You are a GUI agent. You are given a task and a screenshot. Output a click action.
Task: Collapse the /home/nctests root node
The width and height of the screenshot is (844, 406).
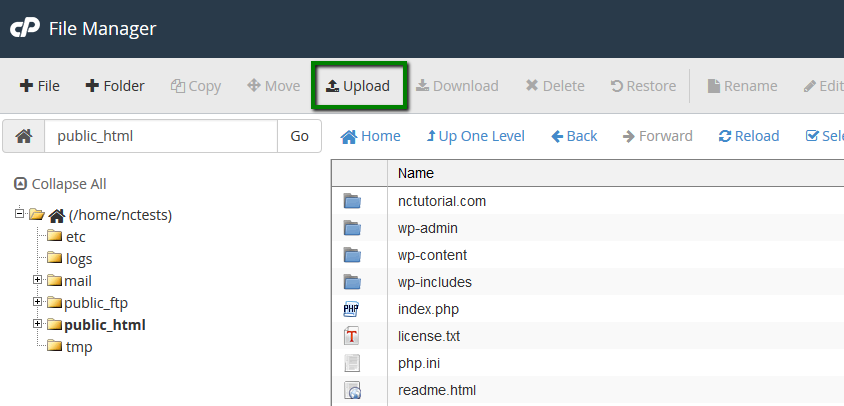[20, 213]
